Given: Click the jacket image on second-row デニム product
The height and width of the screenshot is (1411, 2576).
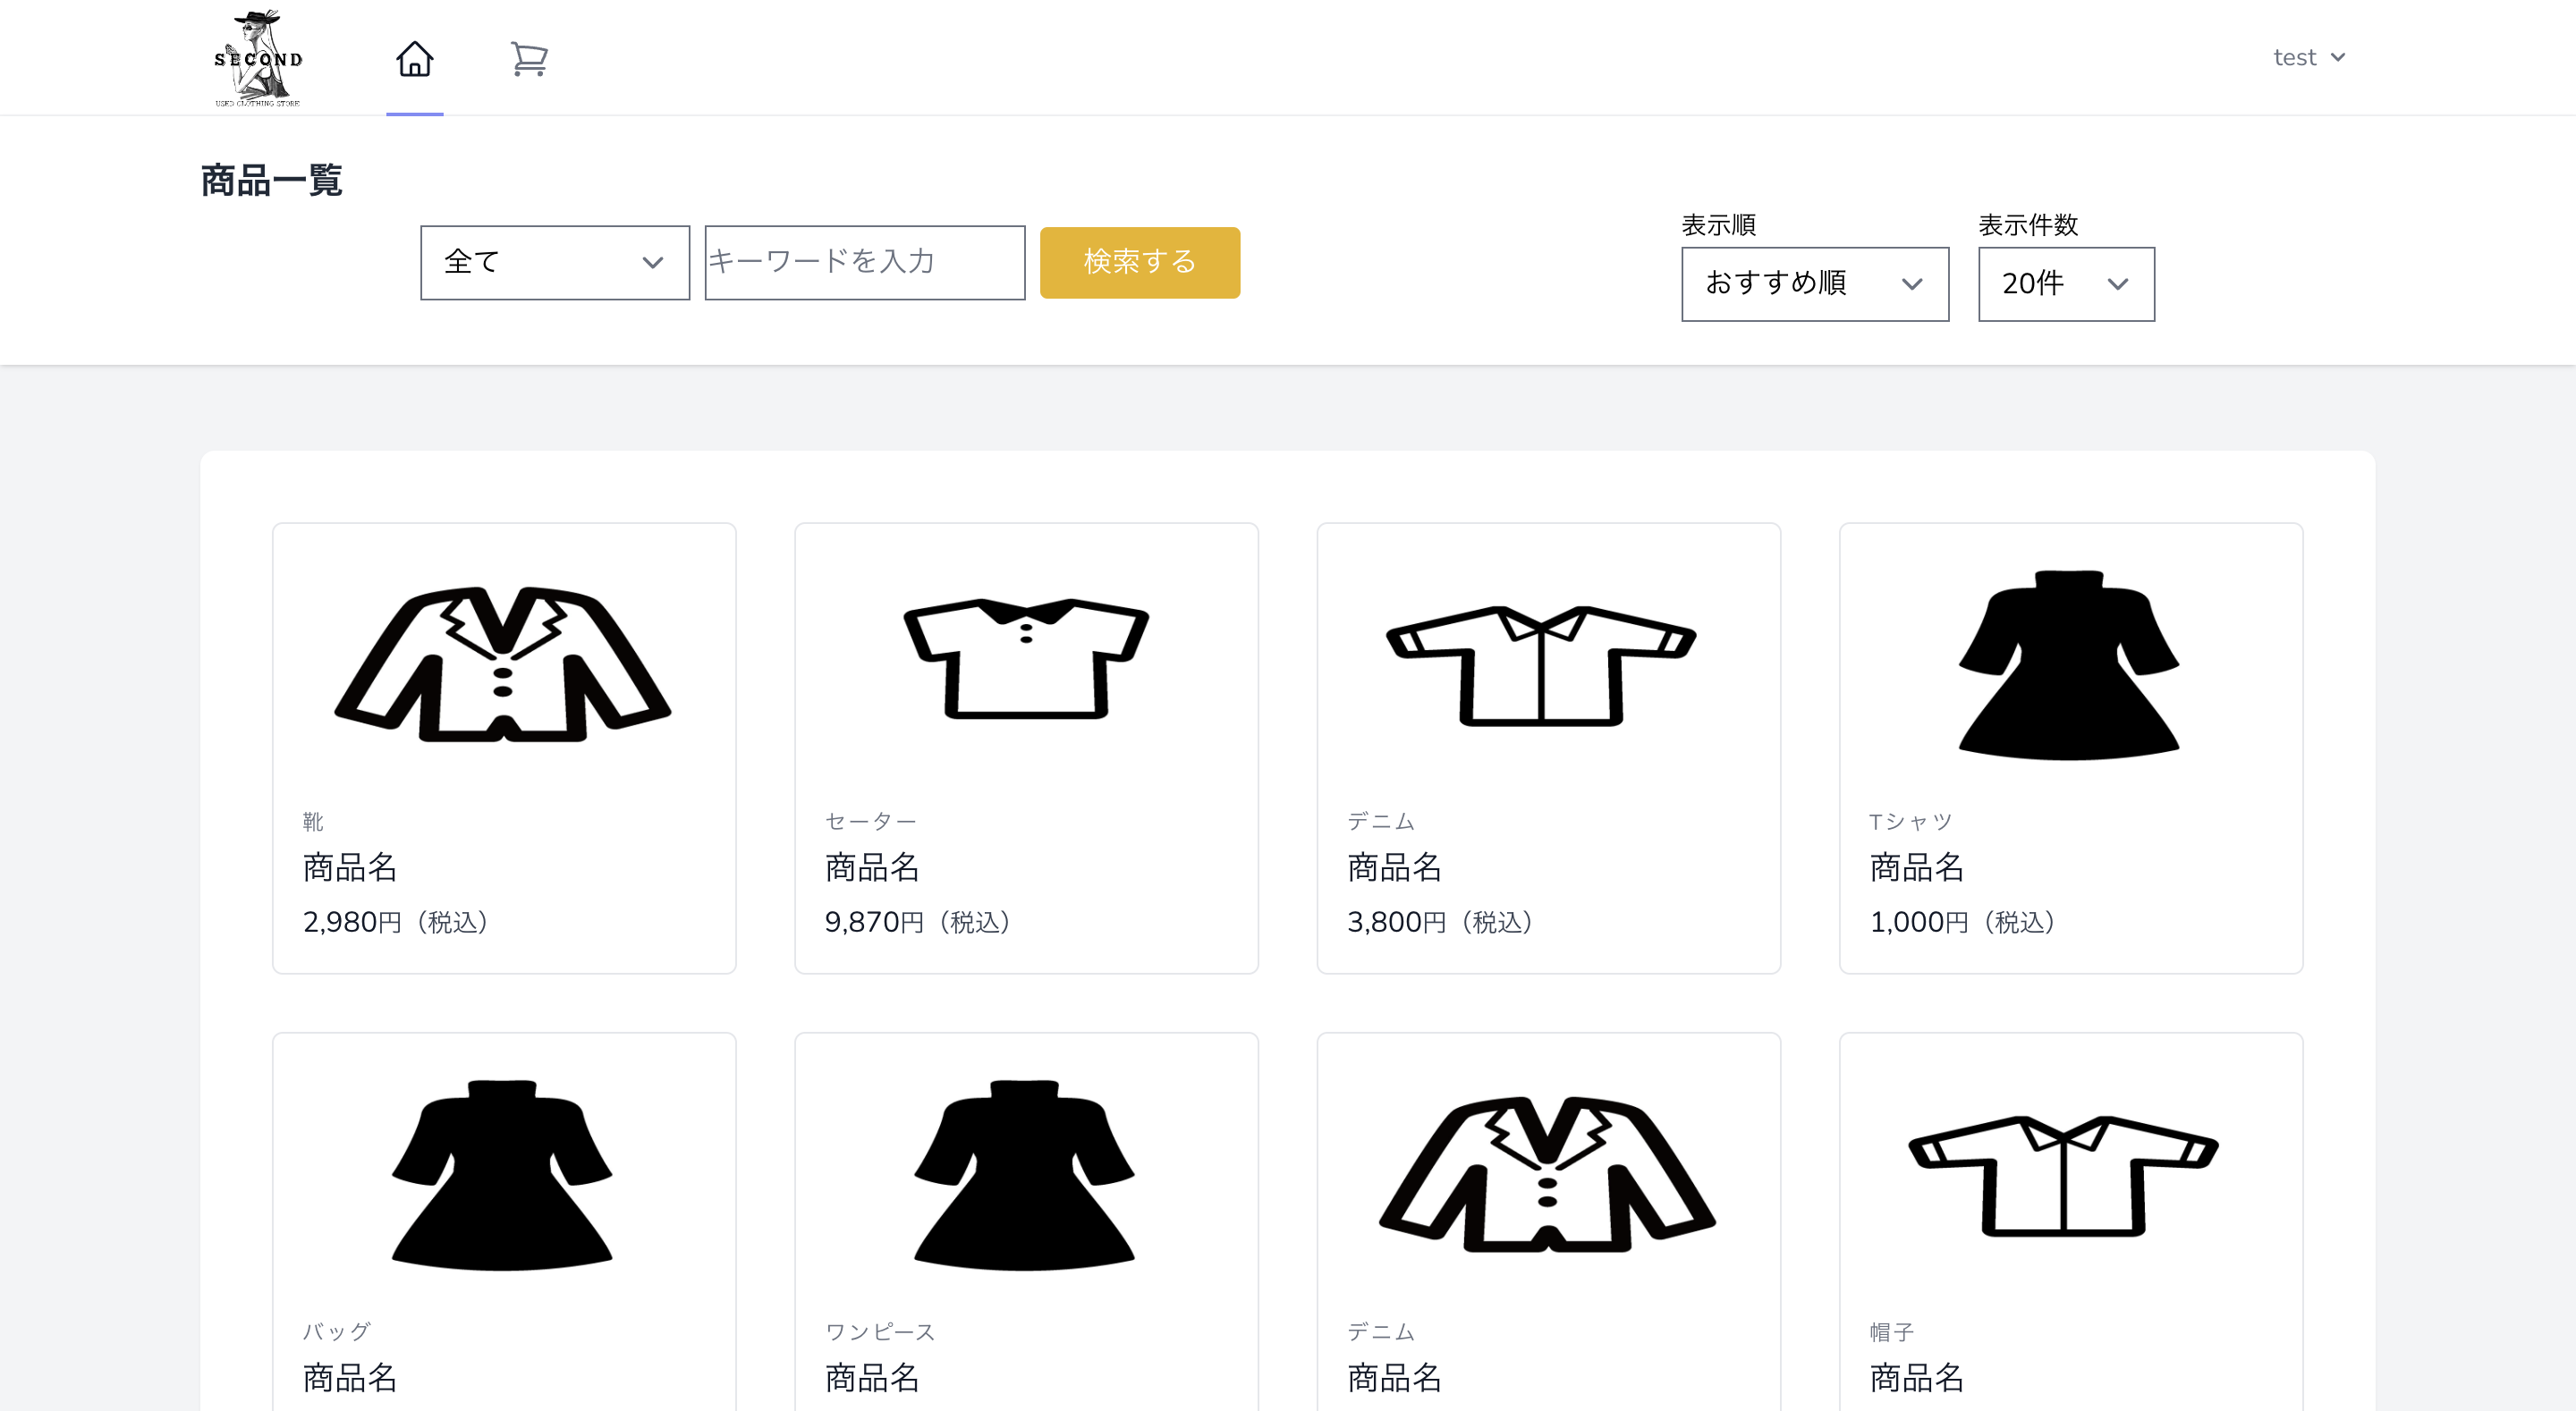Looking at the screenshot, I should pos(1547,1174).
